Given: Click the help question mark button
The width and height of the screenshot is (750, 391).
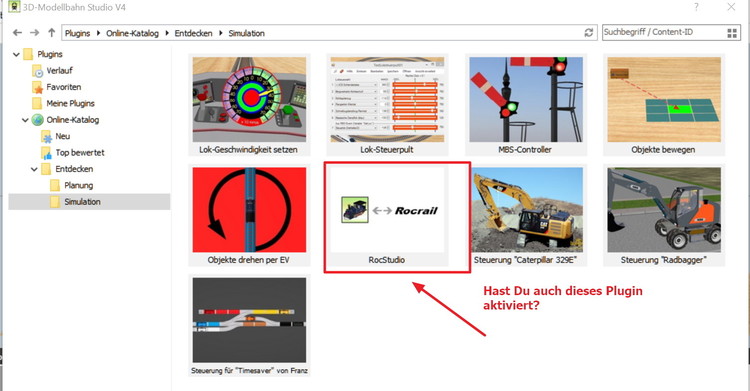Looking at the screenshot, I should point(696,7).
